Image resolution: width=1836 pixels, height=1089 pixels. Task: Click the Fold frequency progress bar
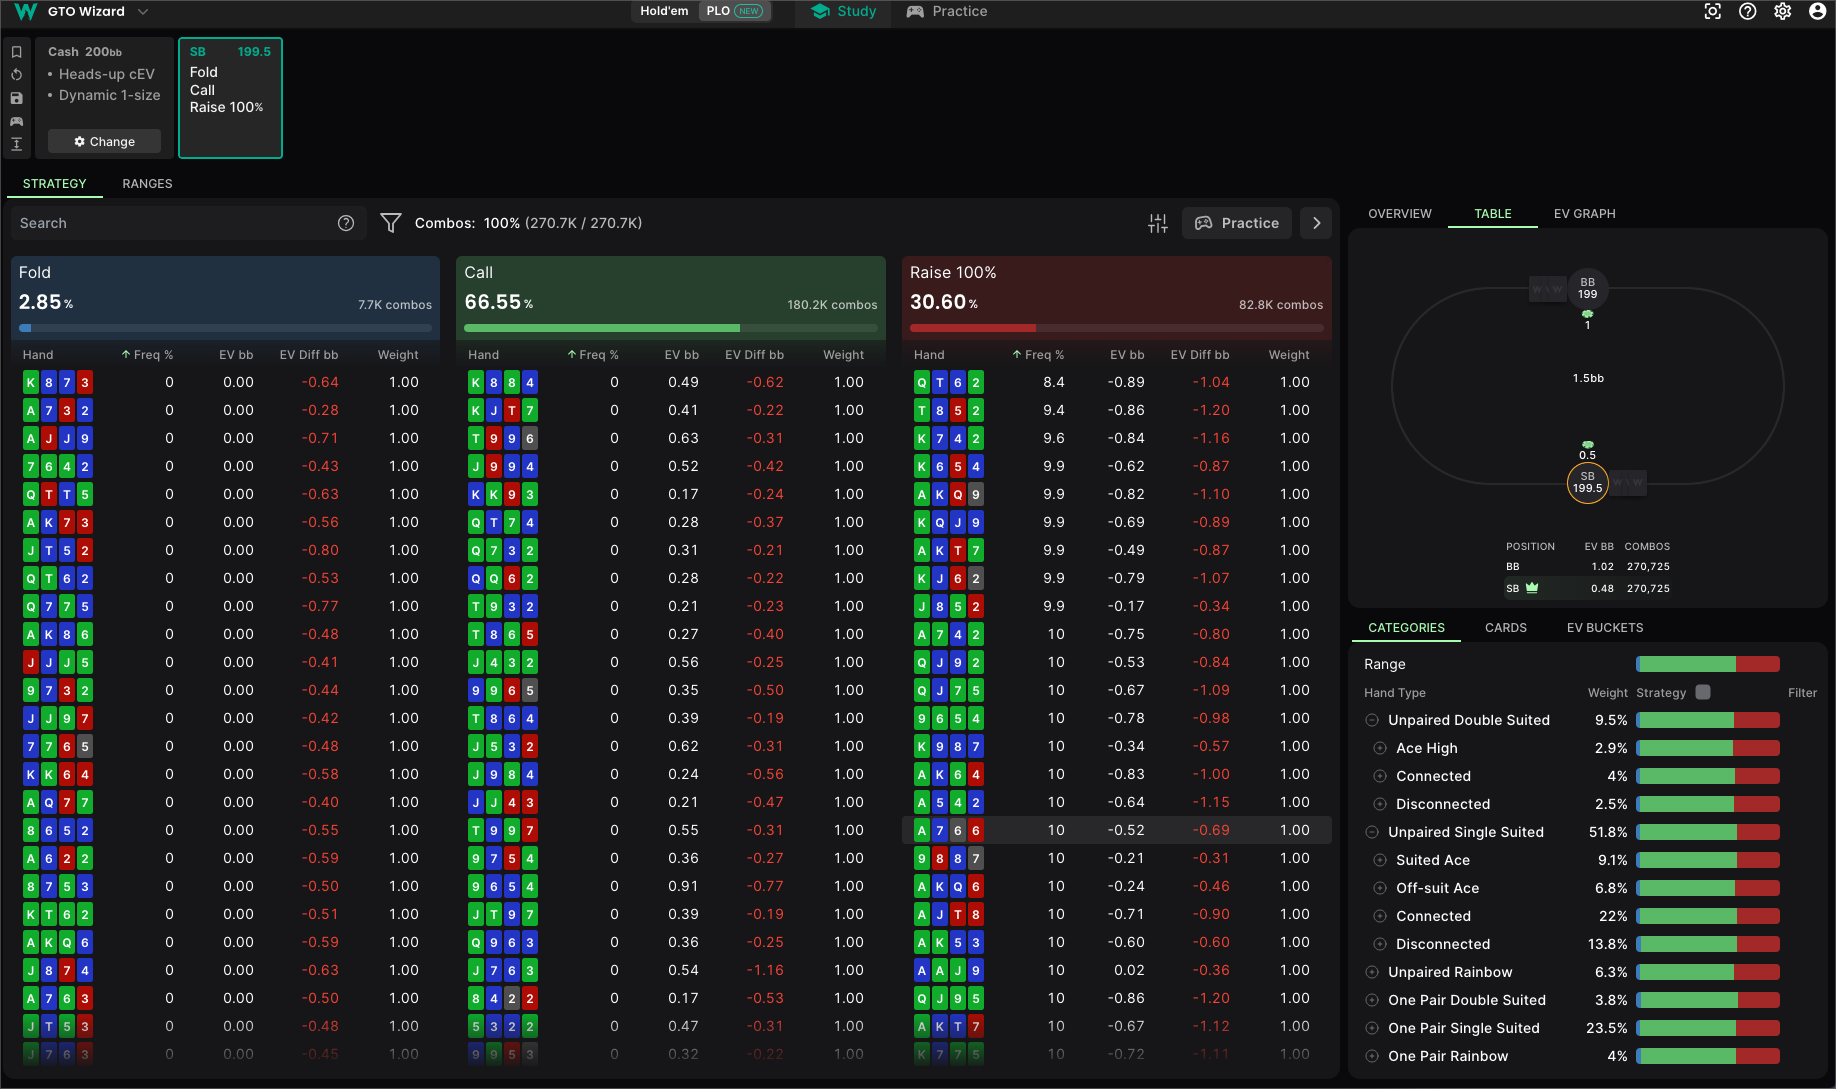pyautogui.click(x=225, y=328)
